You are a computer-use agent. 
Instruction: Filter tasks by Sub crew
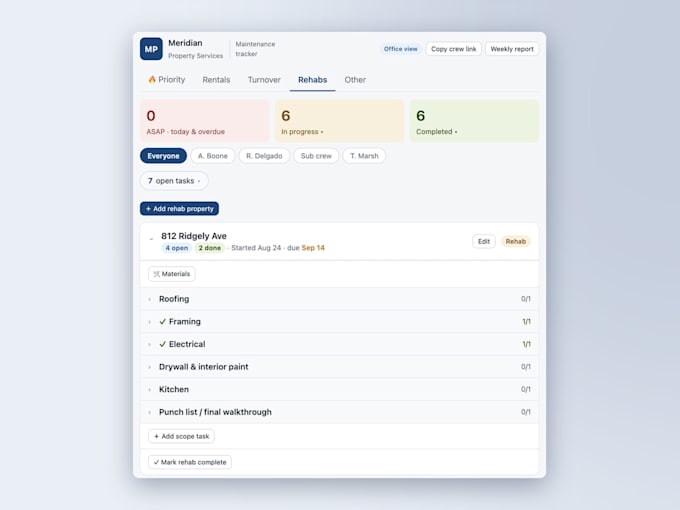(x=316, y=156)
